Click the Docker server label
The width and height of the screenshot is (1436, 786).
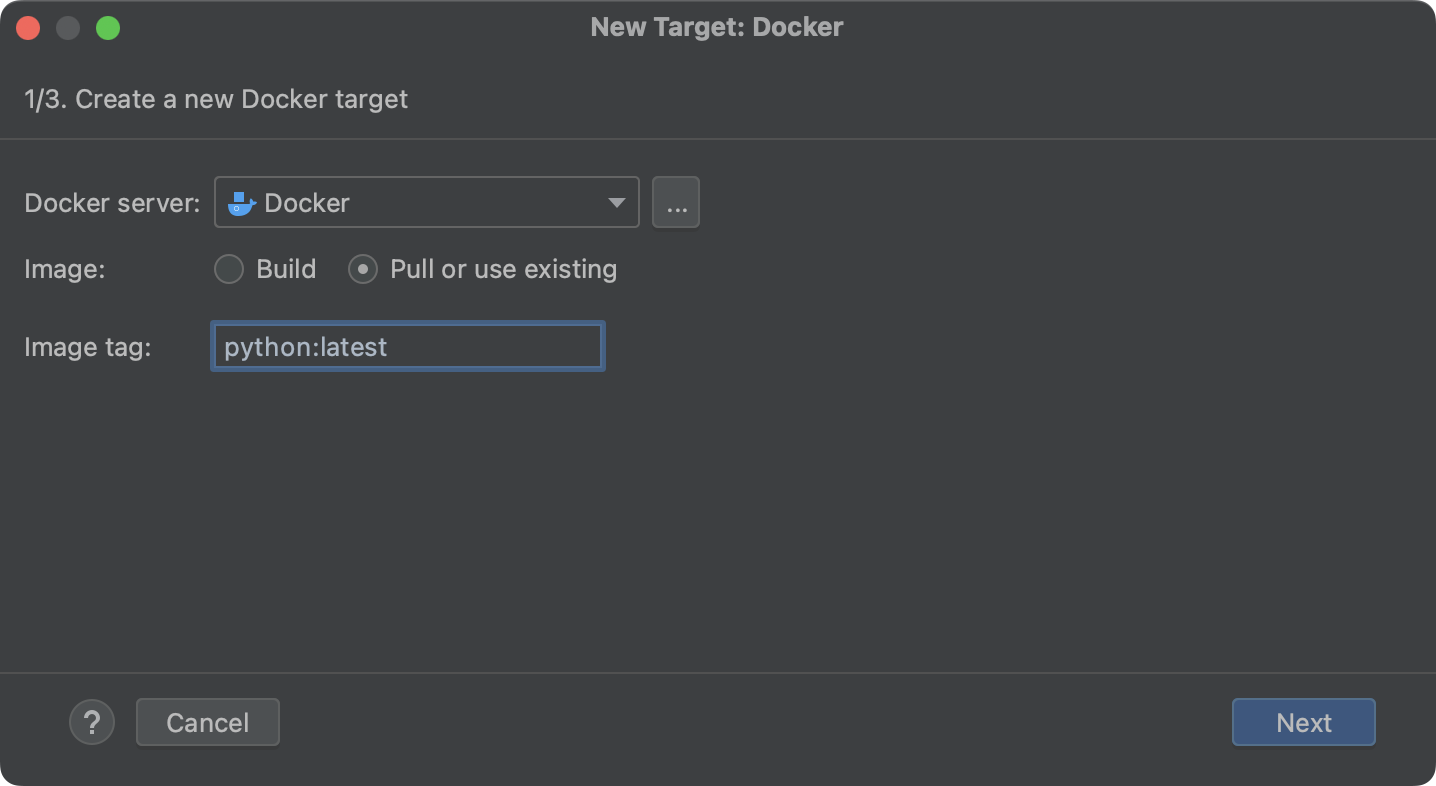[112, 203]
